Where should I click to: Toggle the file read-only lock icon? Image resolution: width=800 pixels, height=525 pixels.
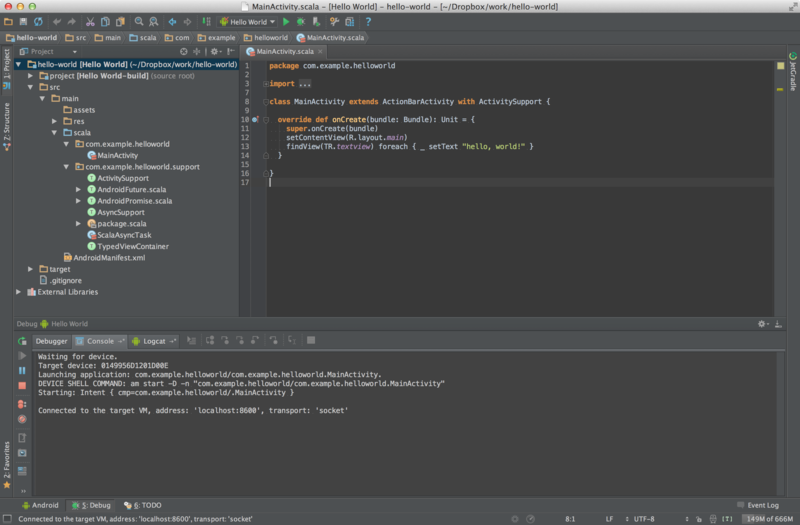[x=698, y=519]
